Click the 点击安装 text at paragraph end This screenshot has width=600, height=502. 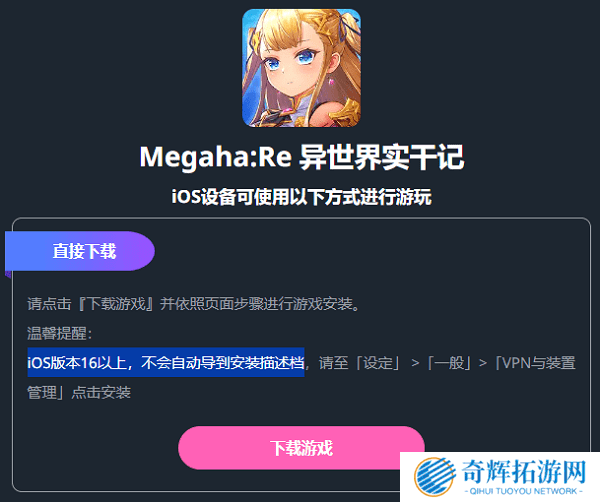point(101,393)
